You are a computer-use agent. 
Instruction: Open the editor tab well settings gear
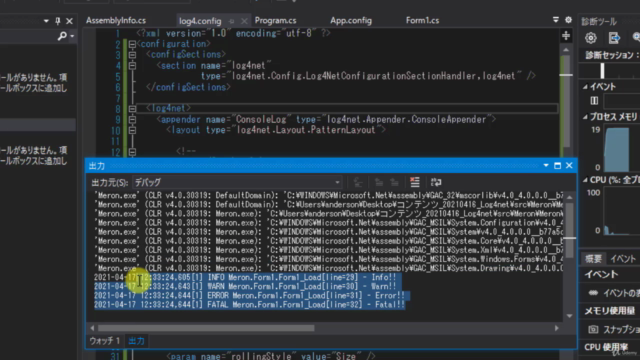tap(568, 20)
